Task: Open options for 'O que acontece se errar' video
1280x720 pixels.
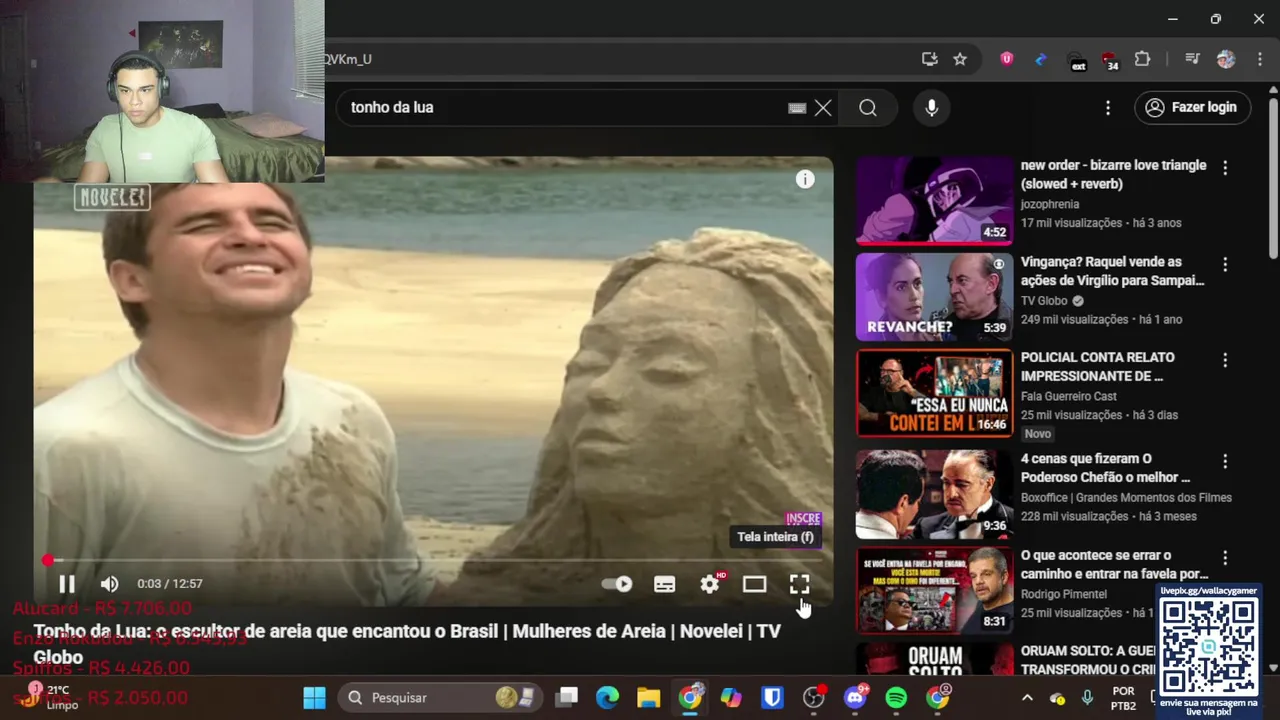Action: click(x=1225, y=558)
